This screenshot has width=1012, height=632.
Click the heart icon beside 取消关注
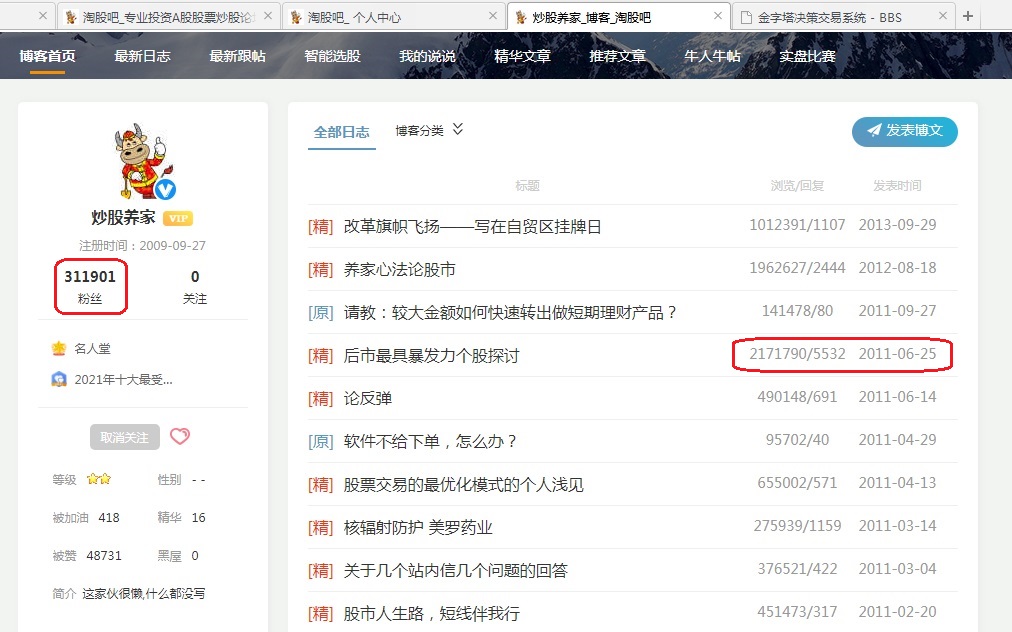[180, 436]
